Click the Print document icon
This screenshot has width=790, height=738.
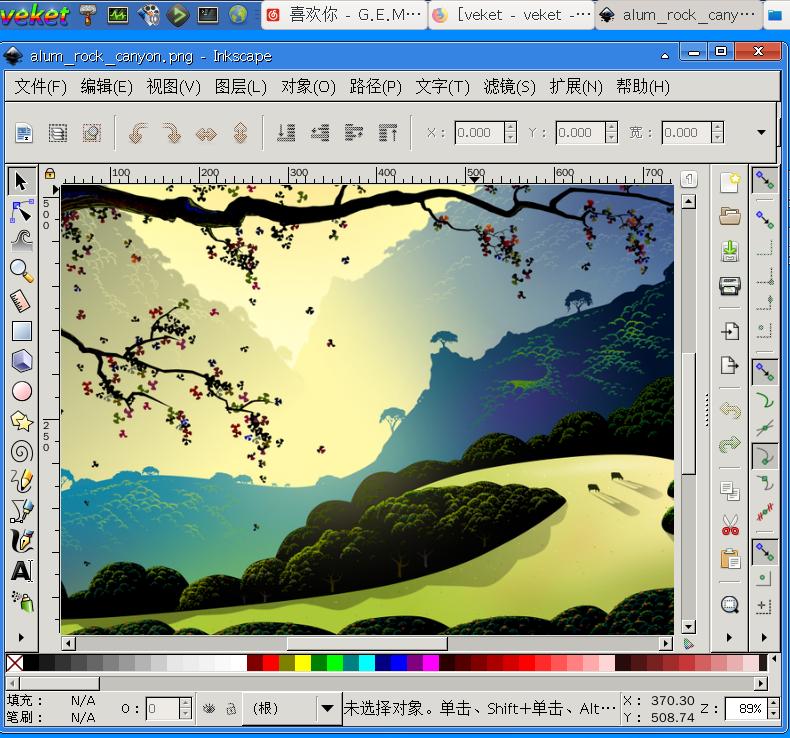tap(730, 286)
